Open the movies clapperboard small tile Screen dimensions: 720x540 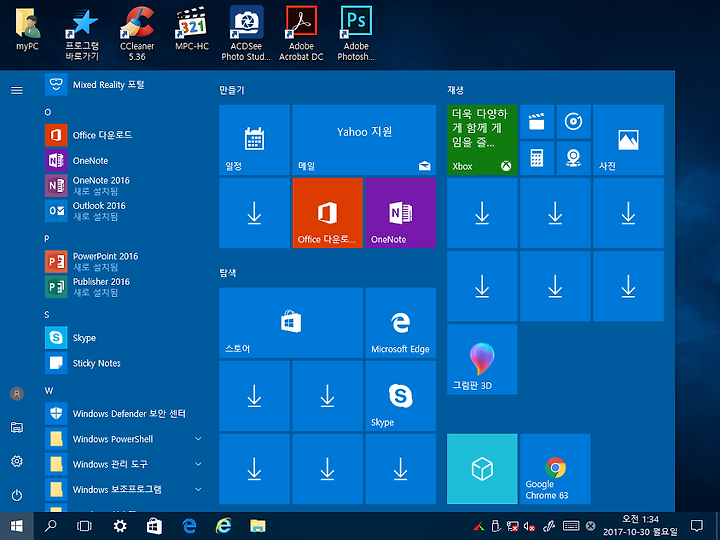pos(537,122)
